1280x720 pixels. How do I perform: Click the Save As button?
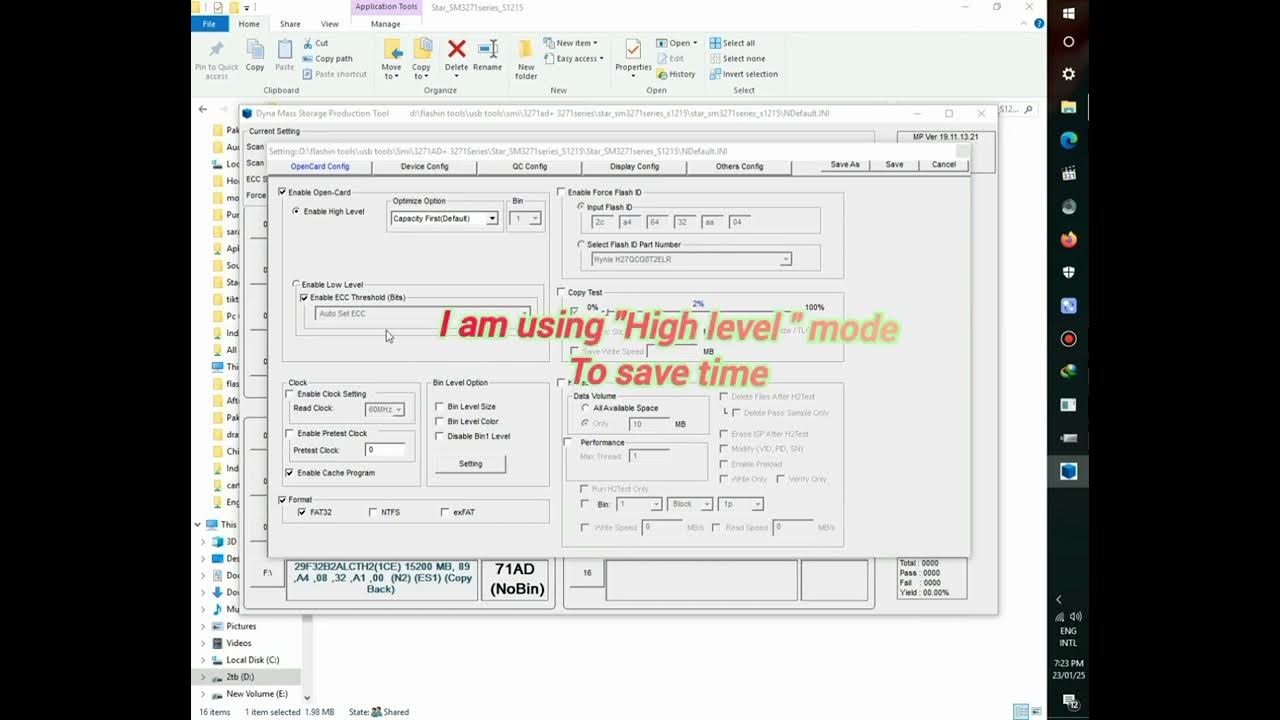coord(845,164)
